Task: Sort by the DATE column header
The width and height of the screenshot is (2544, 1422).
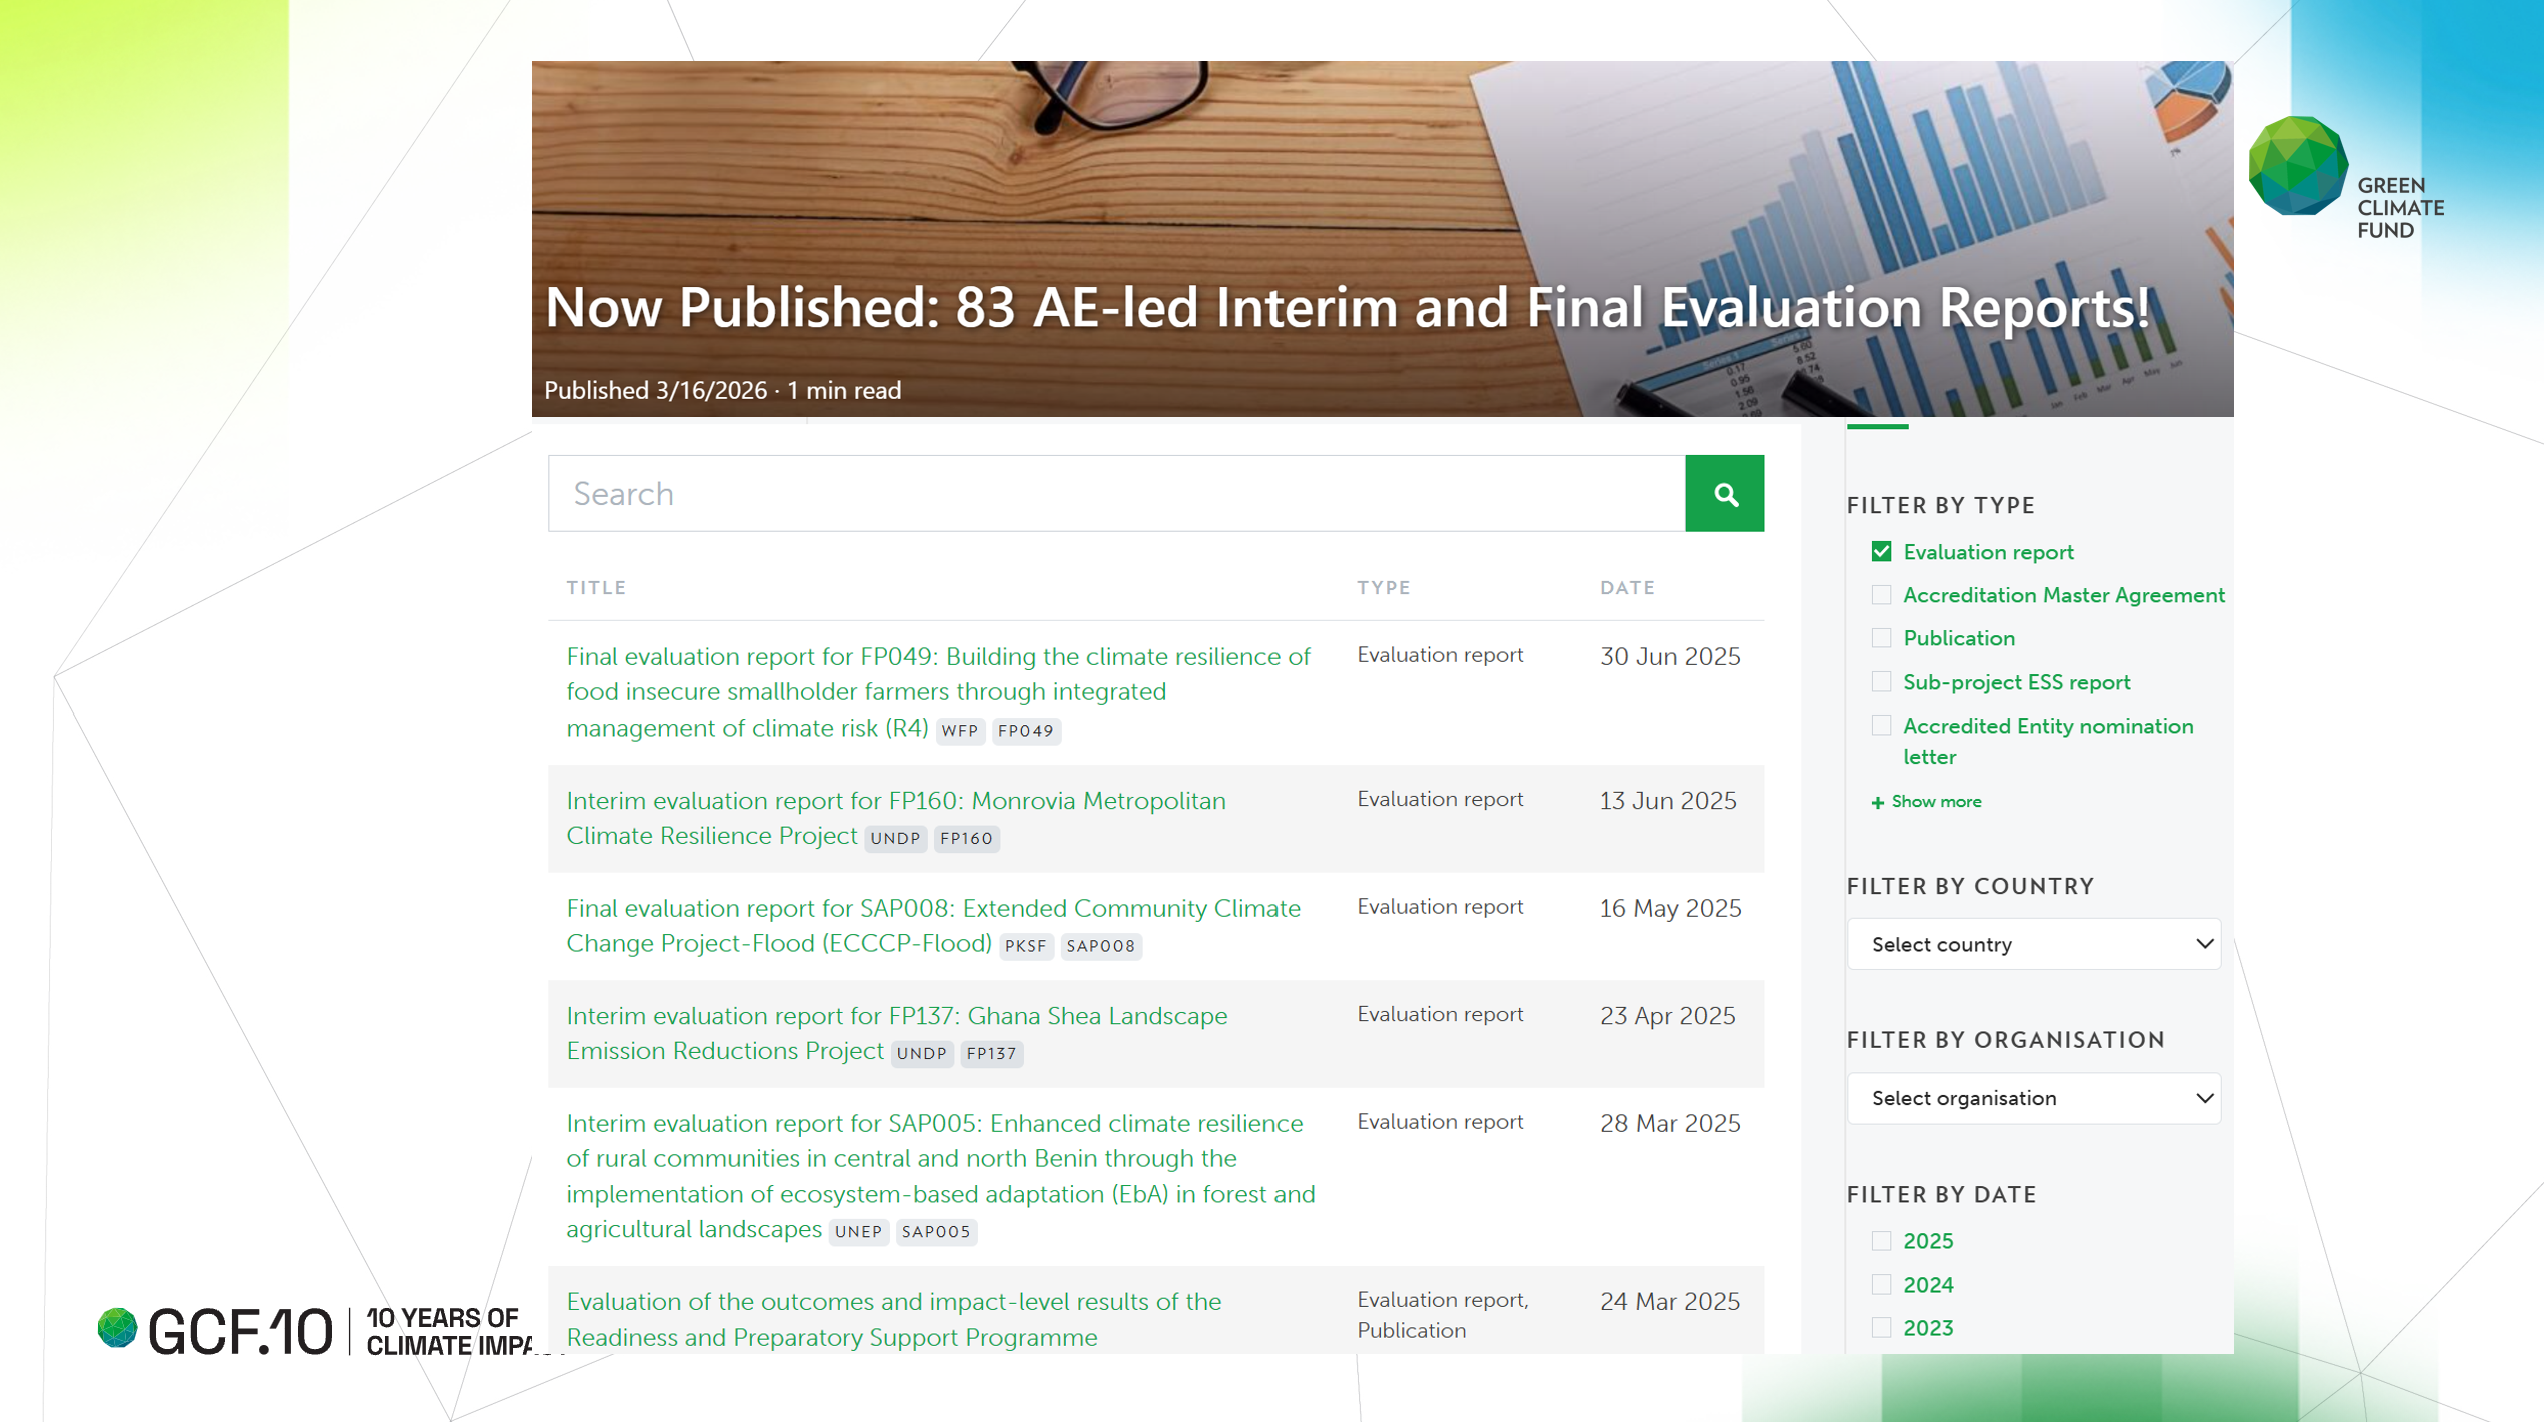Action: pos(1627,588)
